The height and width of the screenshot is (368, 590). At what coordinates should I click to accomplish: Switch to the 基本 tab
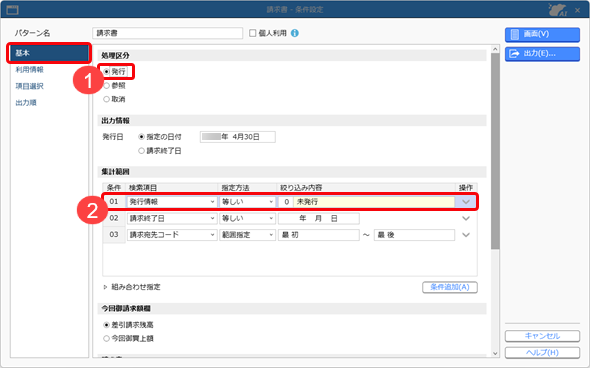tap(49, 53)
